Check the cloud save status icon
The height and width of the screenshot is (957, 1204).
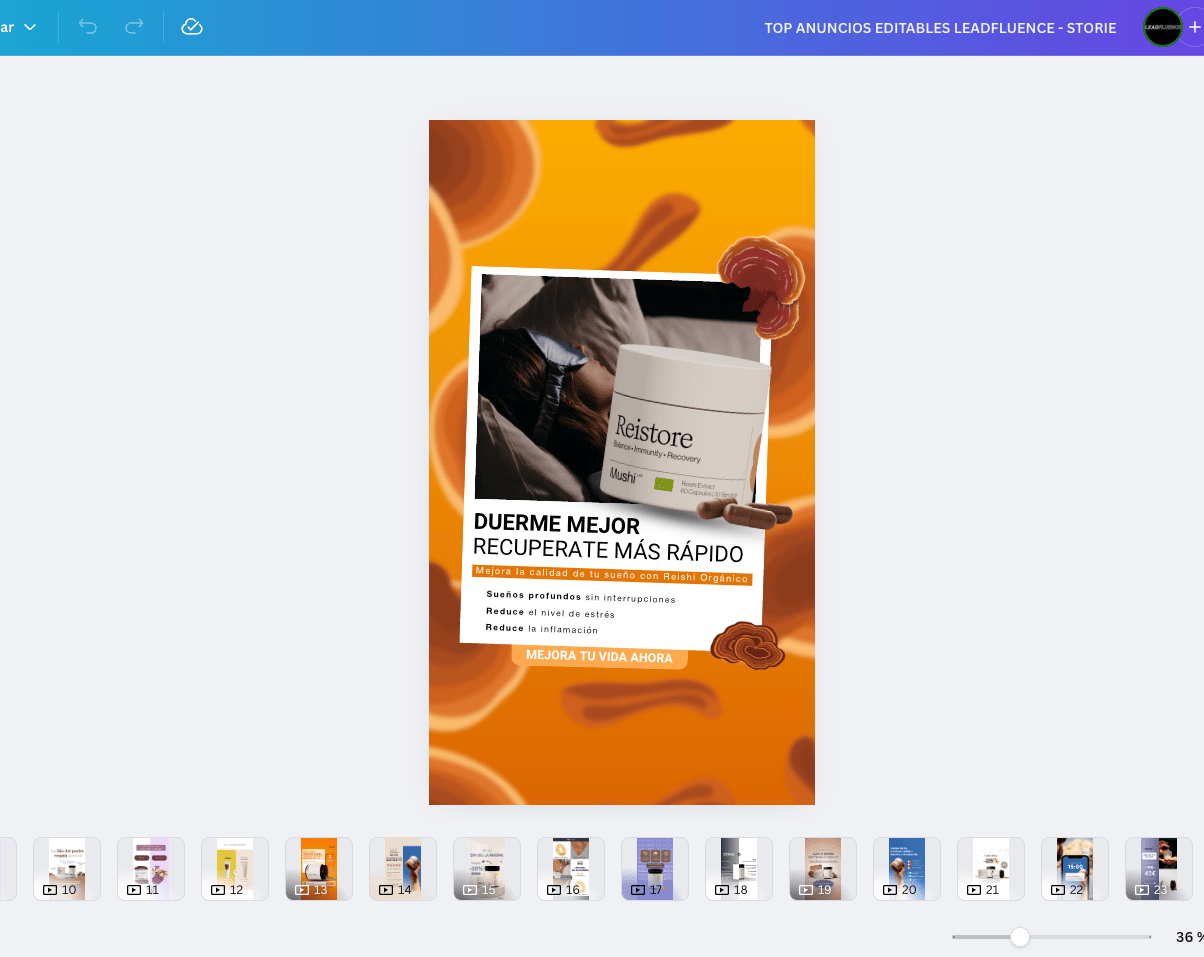click(x=192, y=27)
